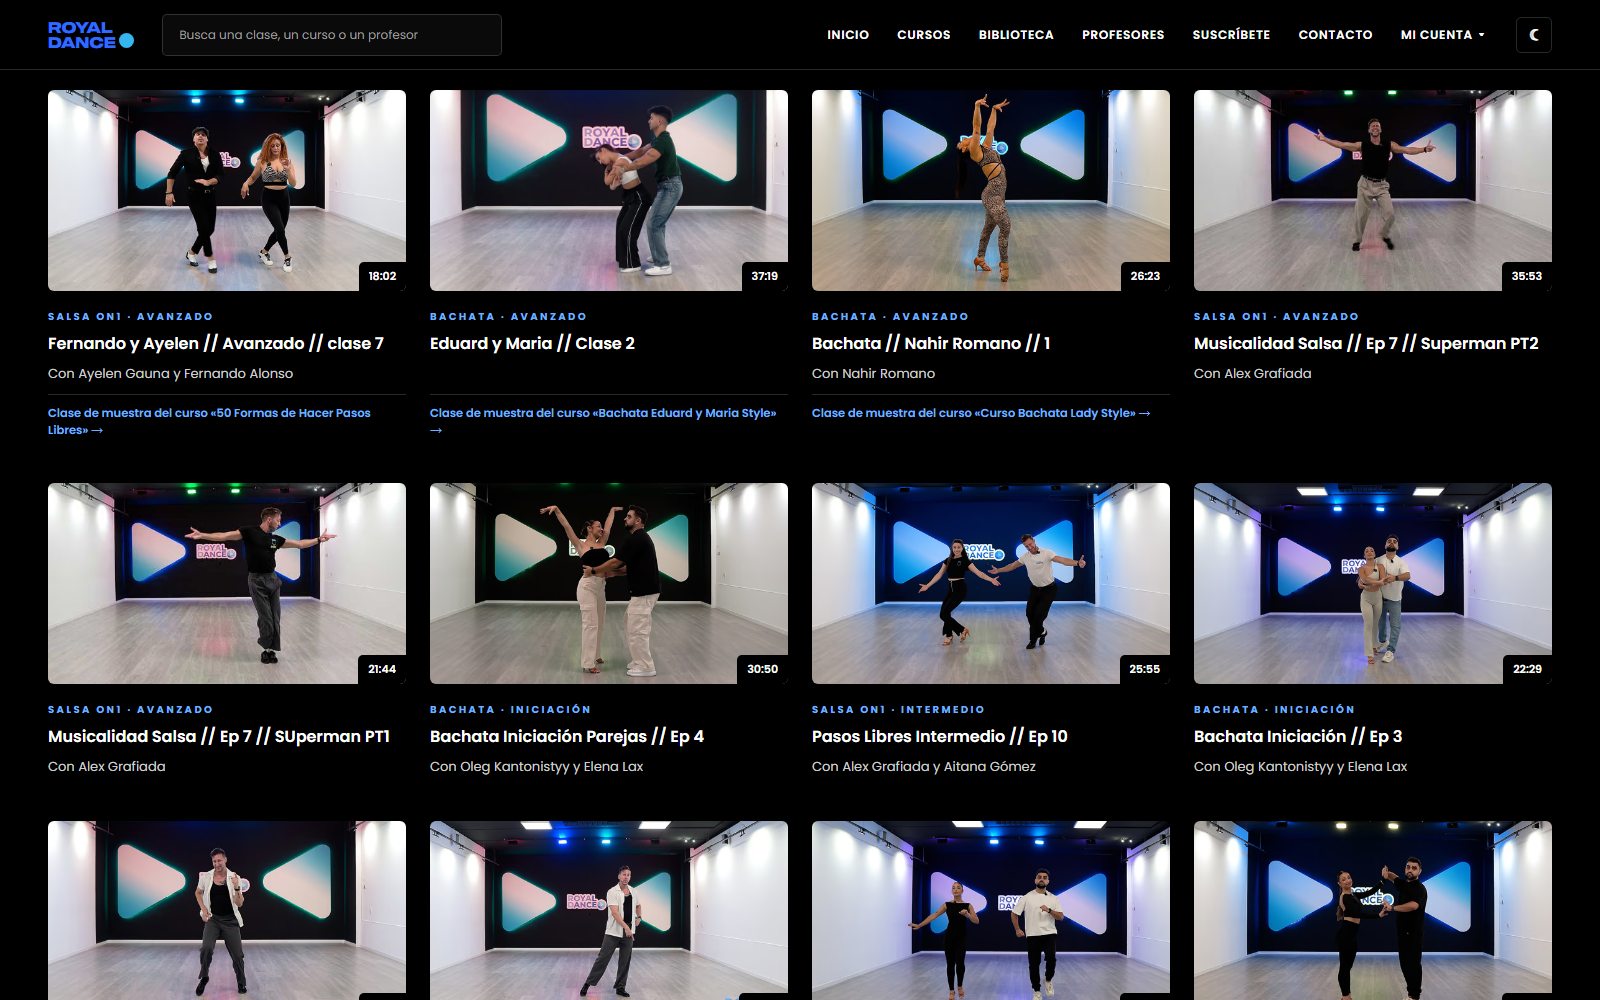Click the Royal Dance logo
Viewport: 1600px width, 1000px height.
coord(91,35)
